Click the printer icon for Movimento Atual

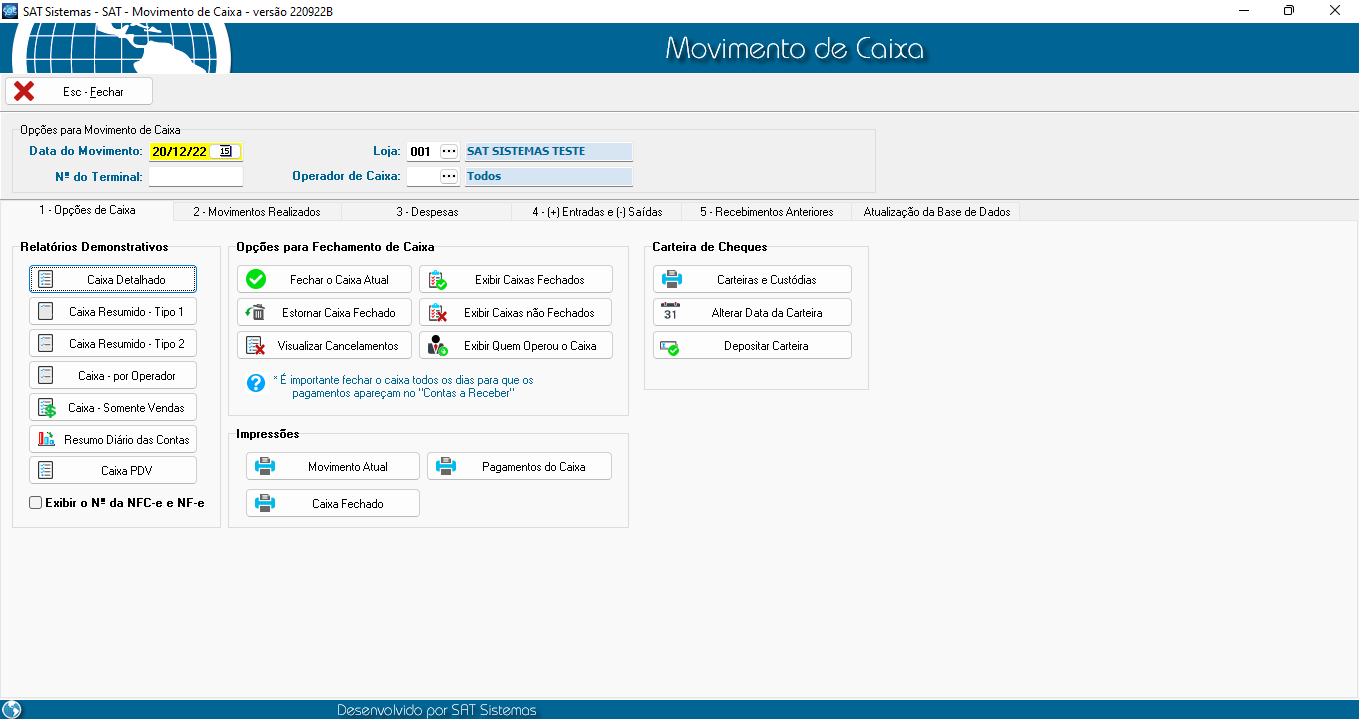coord(265,466)
